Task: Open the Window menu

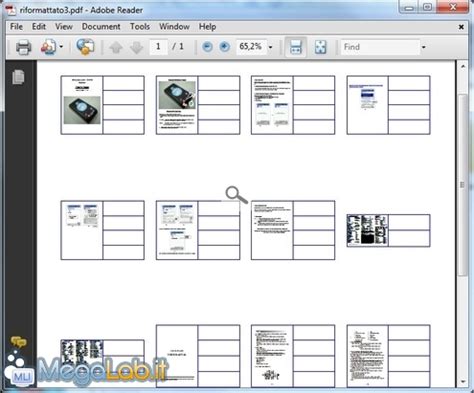Action: pos(174,27)
